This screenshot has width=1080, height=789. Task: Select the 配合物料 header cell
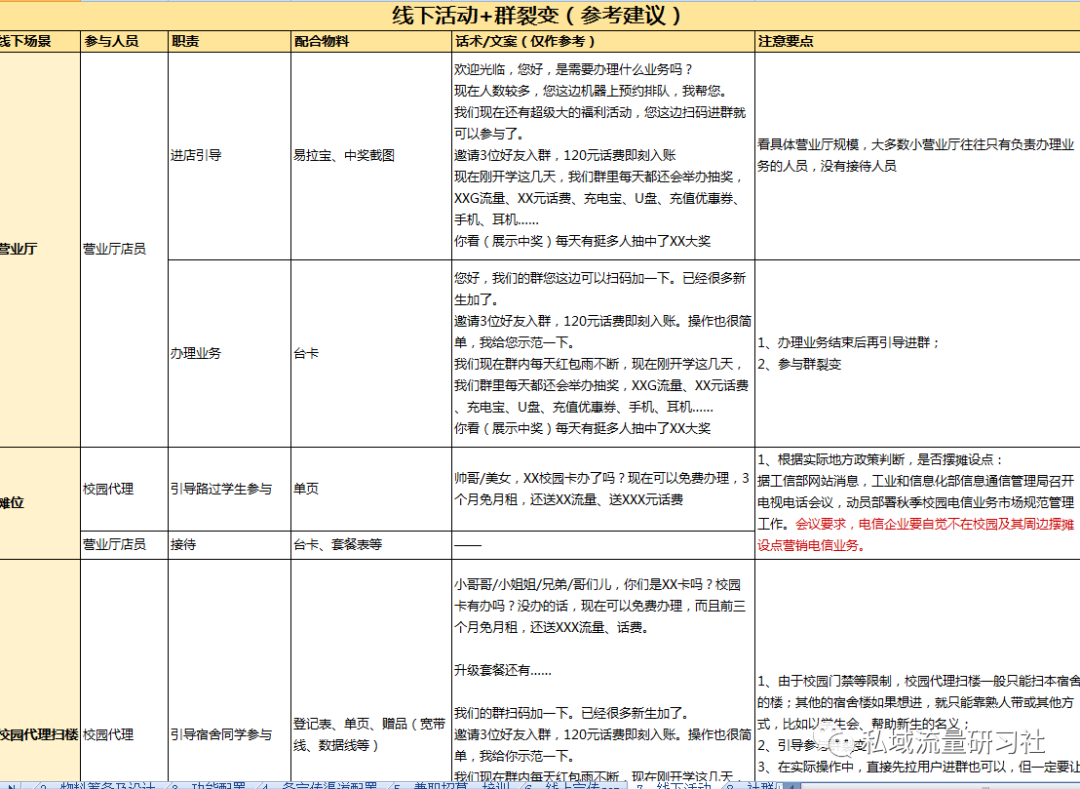click(371, 41)
